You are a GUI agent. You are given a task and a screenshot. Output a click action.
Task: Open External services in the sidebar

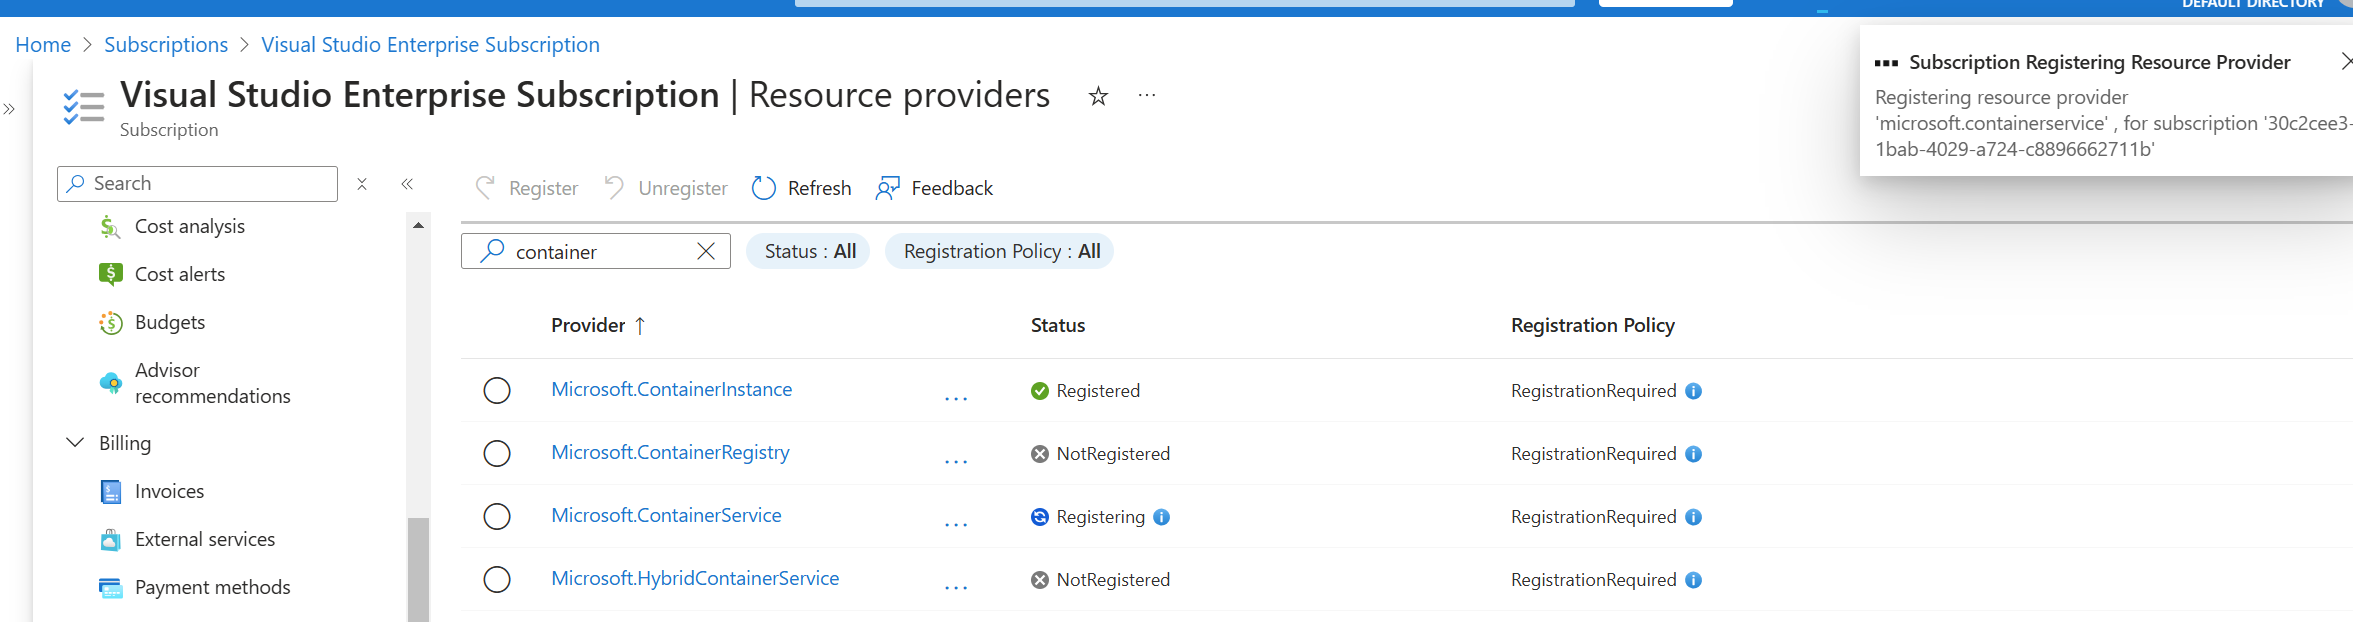pyautogui.click(x=205, y=539)
